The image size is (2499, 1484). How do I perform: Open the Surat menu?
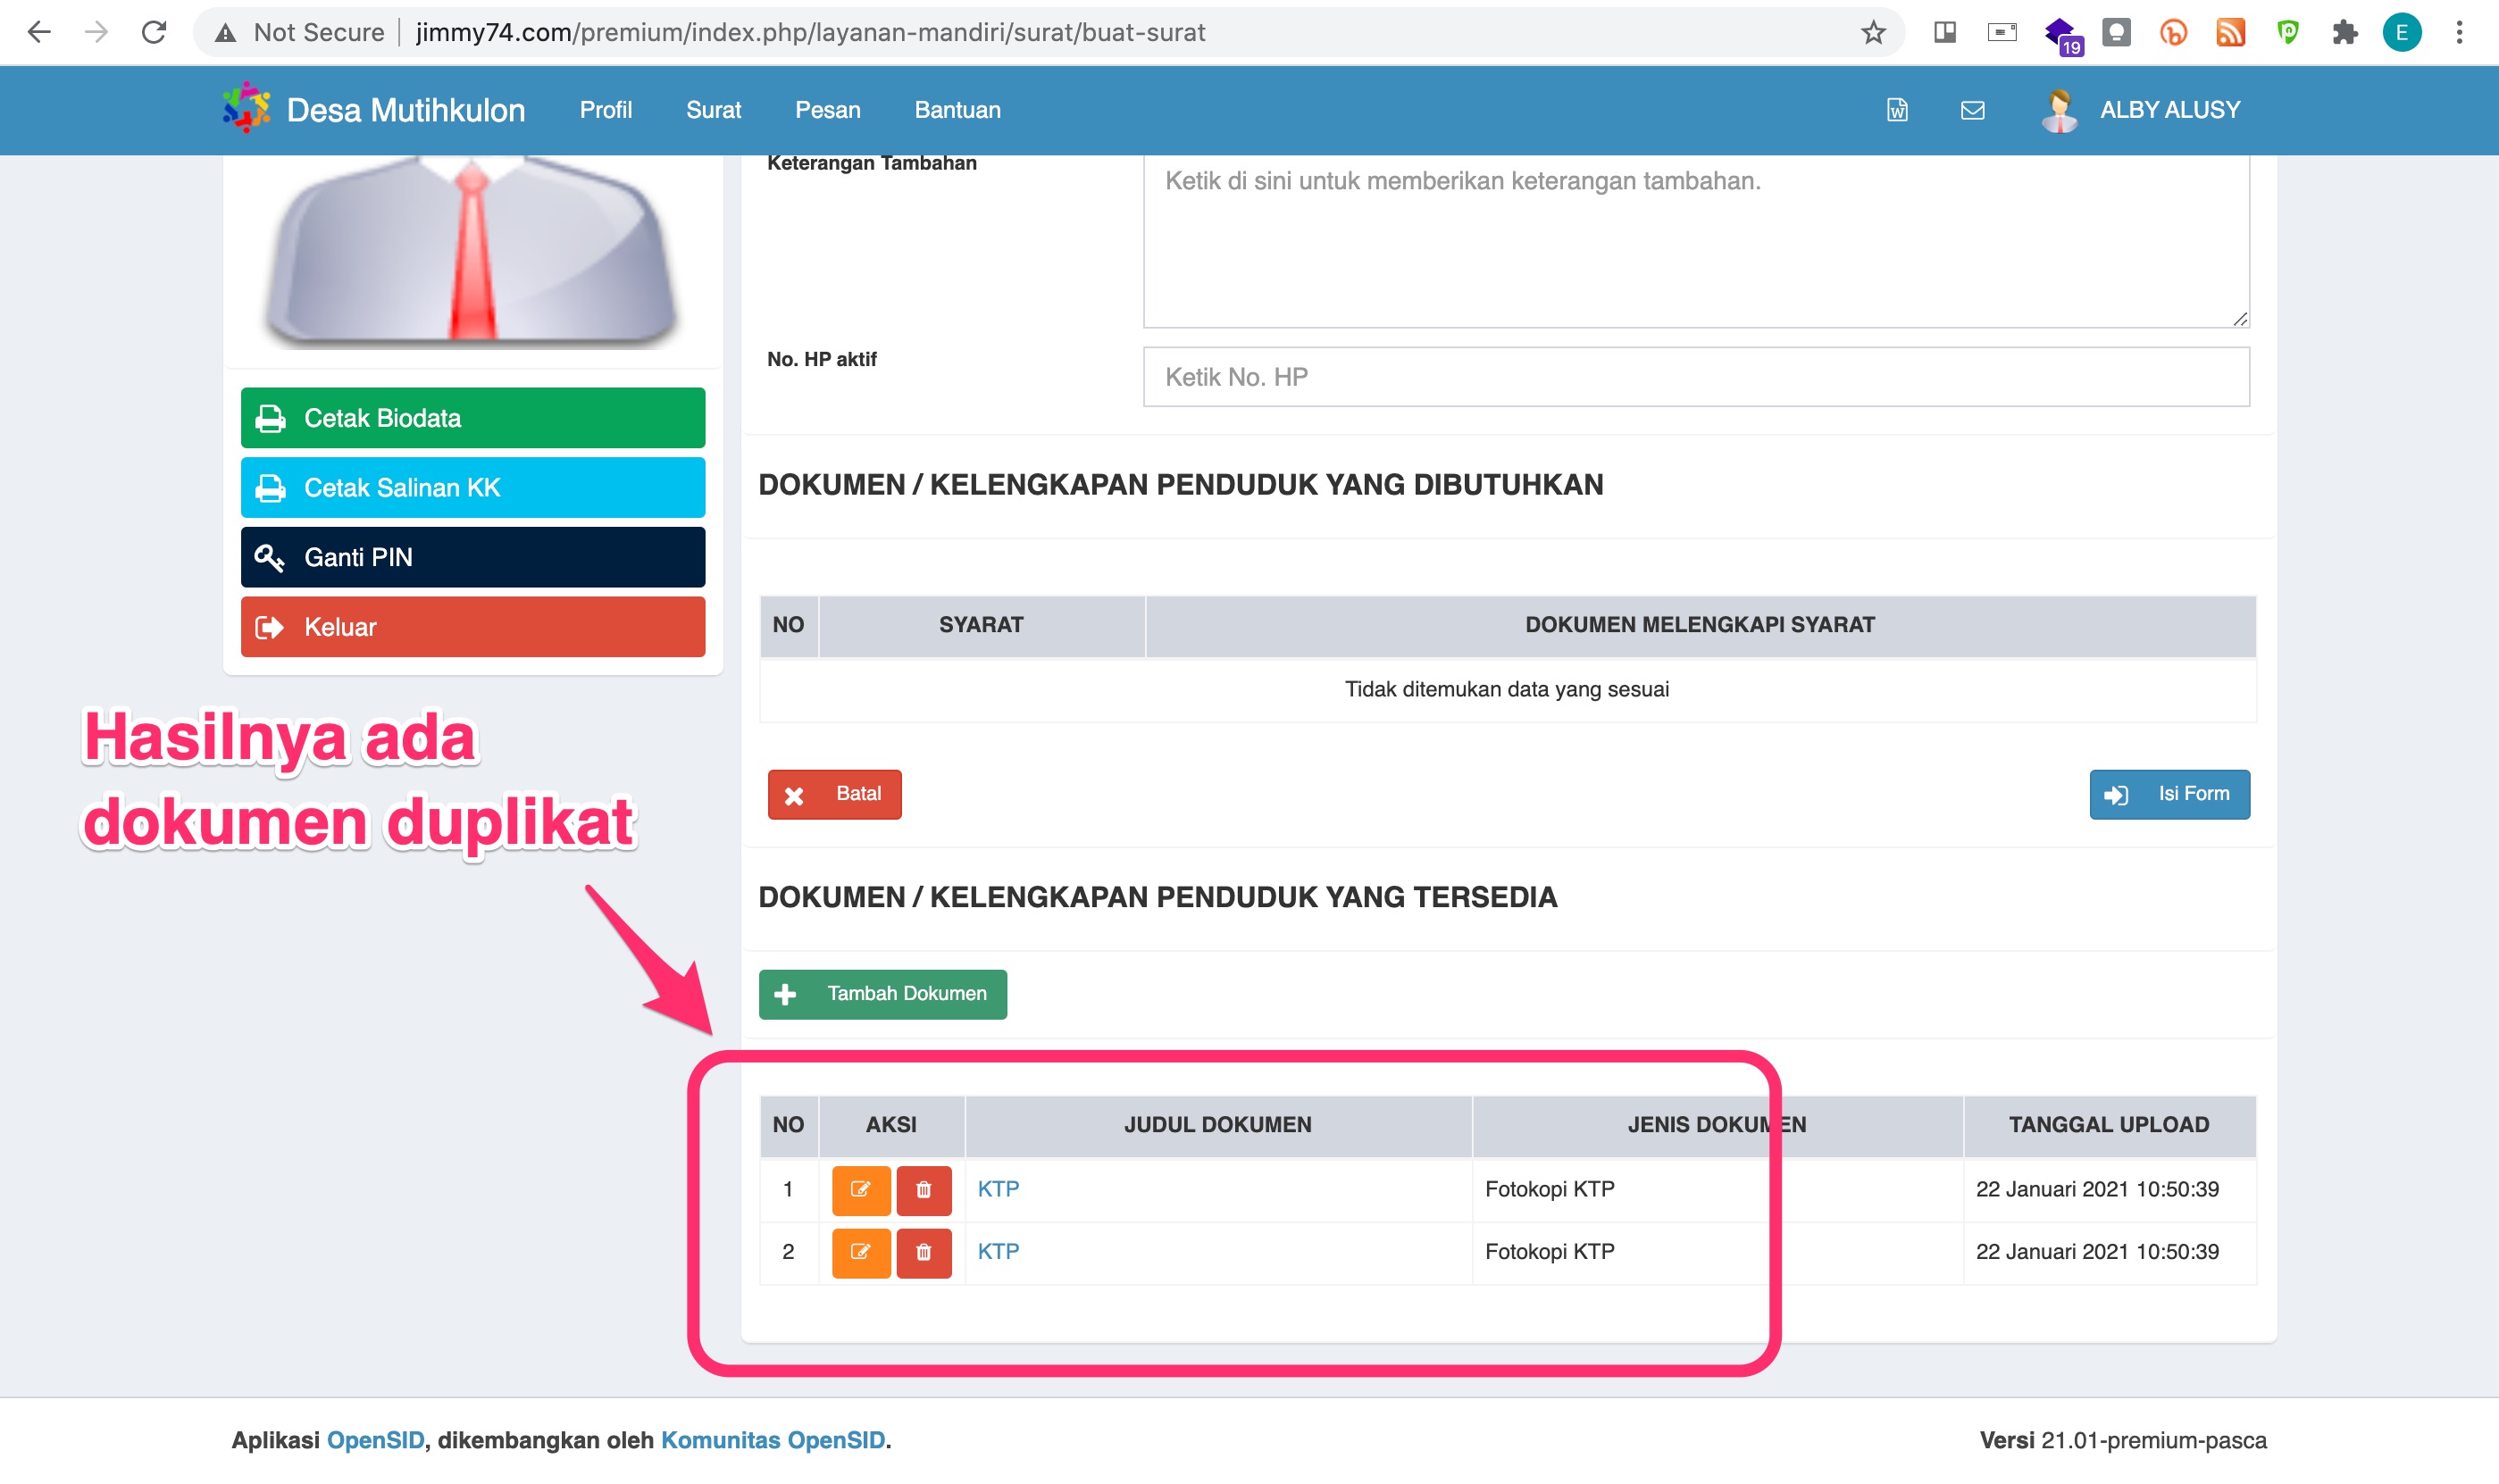click(x=713, y=110)
